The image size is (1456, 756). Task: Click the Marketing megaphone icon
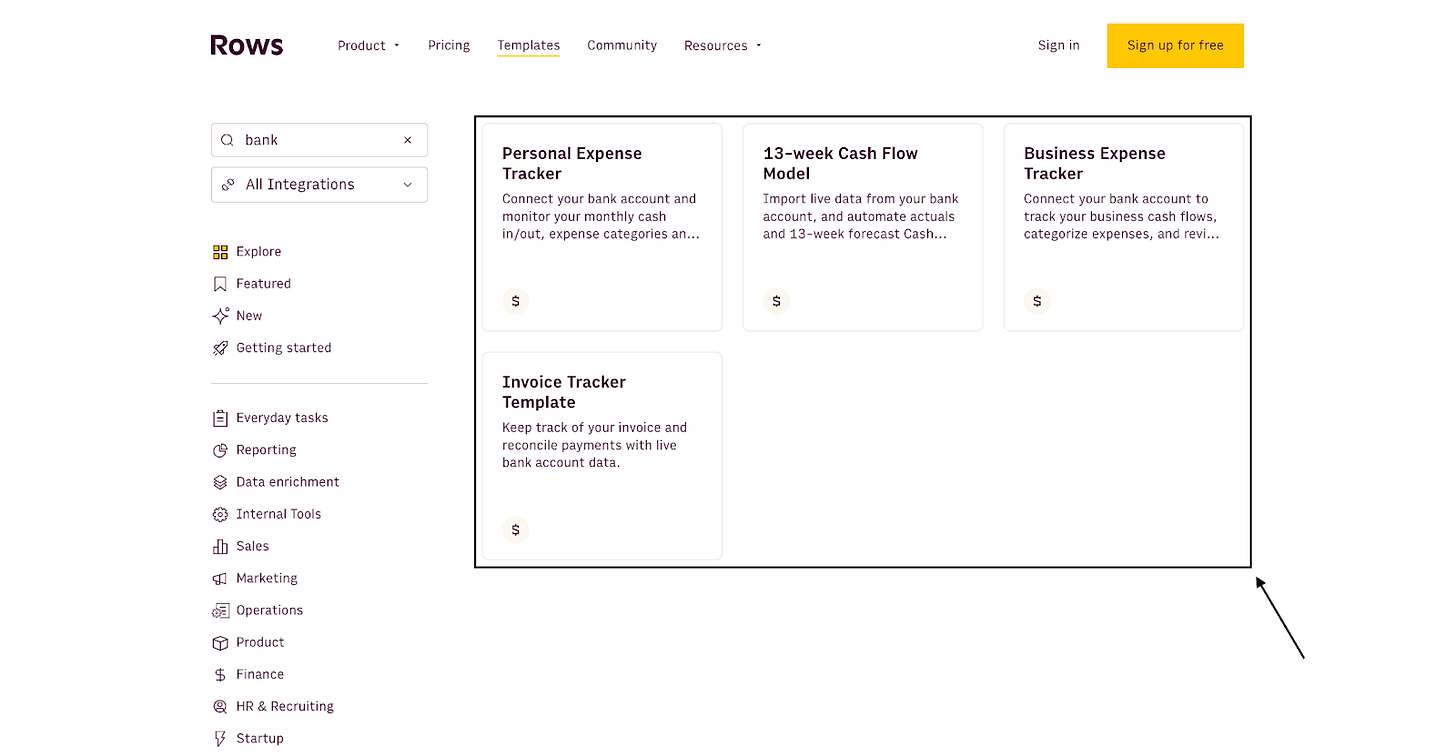pyautogui.click(x=220, y=578)
